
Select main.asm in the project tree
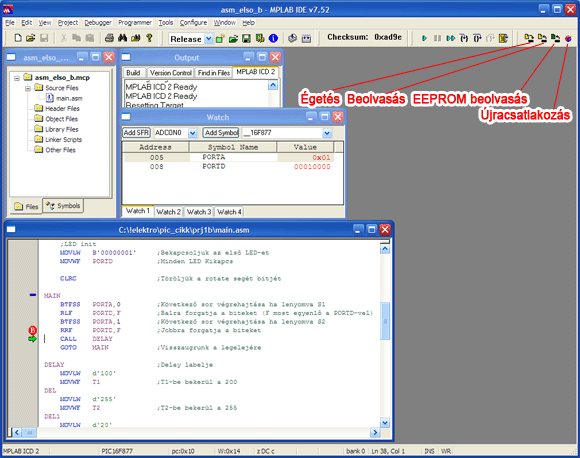pyautogui.click(x=64, y=98)
